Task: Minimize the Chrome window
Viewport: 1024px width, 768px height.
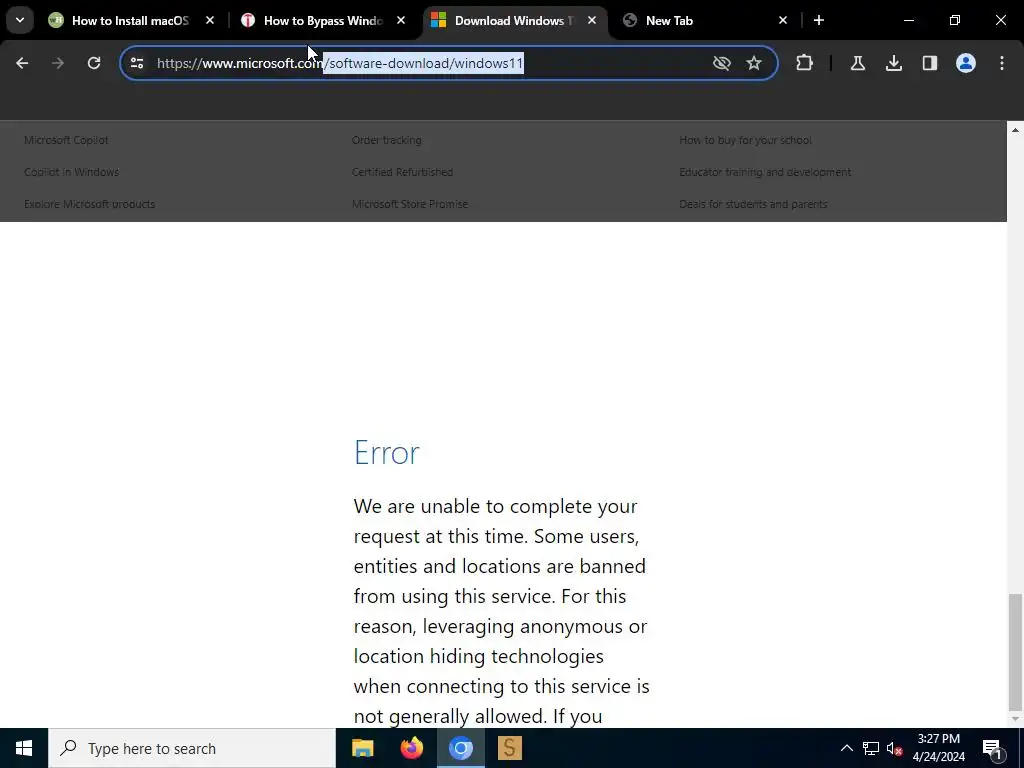Action: (908, 21)
